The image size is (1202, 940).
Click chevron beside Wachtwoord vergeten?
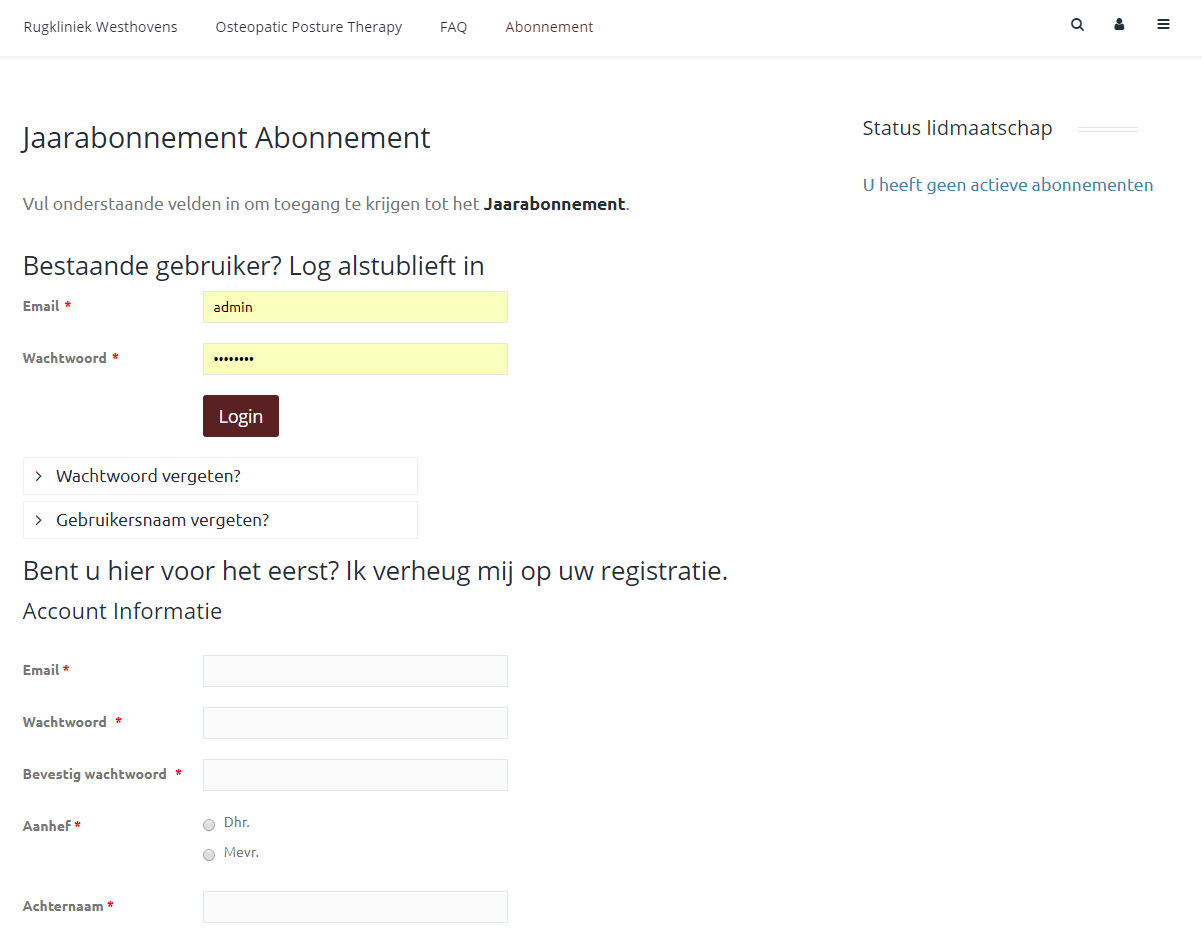39,476
